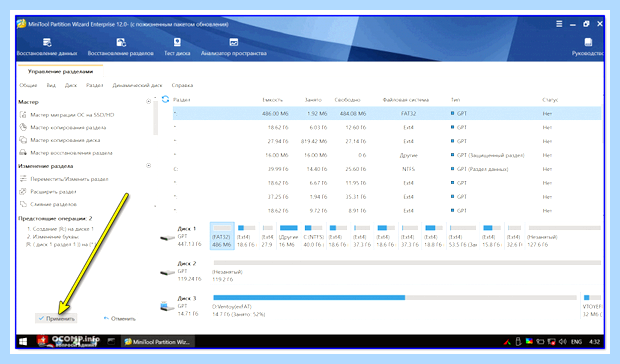Screen dimensions: 620x364
Task: Open the Диск menu
Action: (71, 85)
